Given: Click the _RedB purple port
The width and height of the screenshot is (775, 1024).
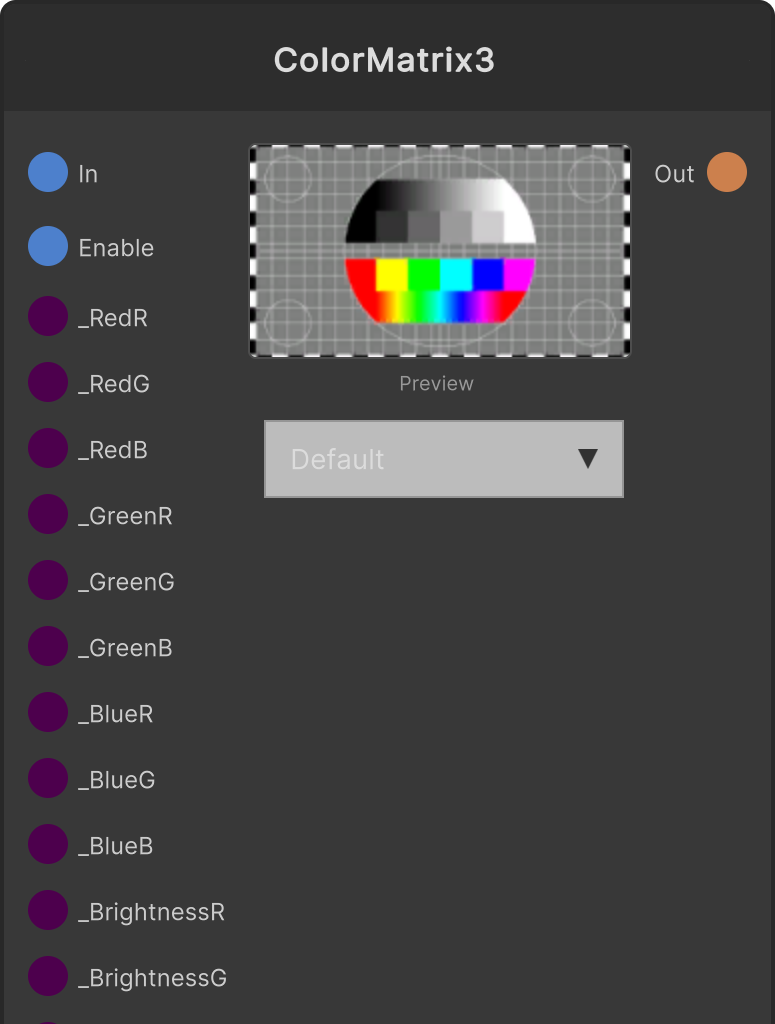Looking at the screenshot, I should 48,448.
